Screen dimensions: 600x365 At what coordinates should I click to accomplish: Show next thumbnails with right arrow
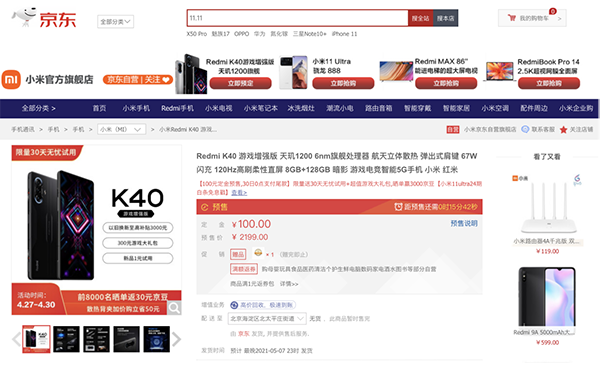(176, 339)
